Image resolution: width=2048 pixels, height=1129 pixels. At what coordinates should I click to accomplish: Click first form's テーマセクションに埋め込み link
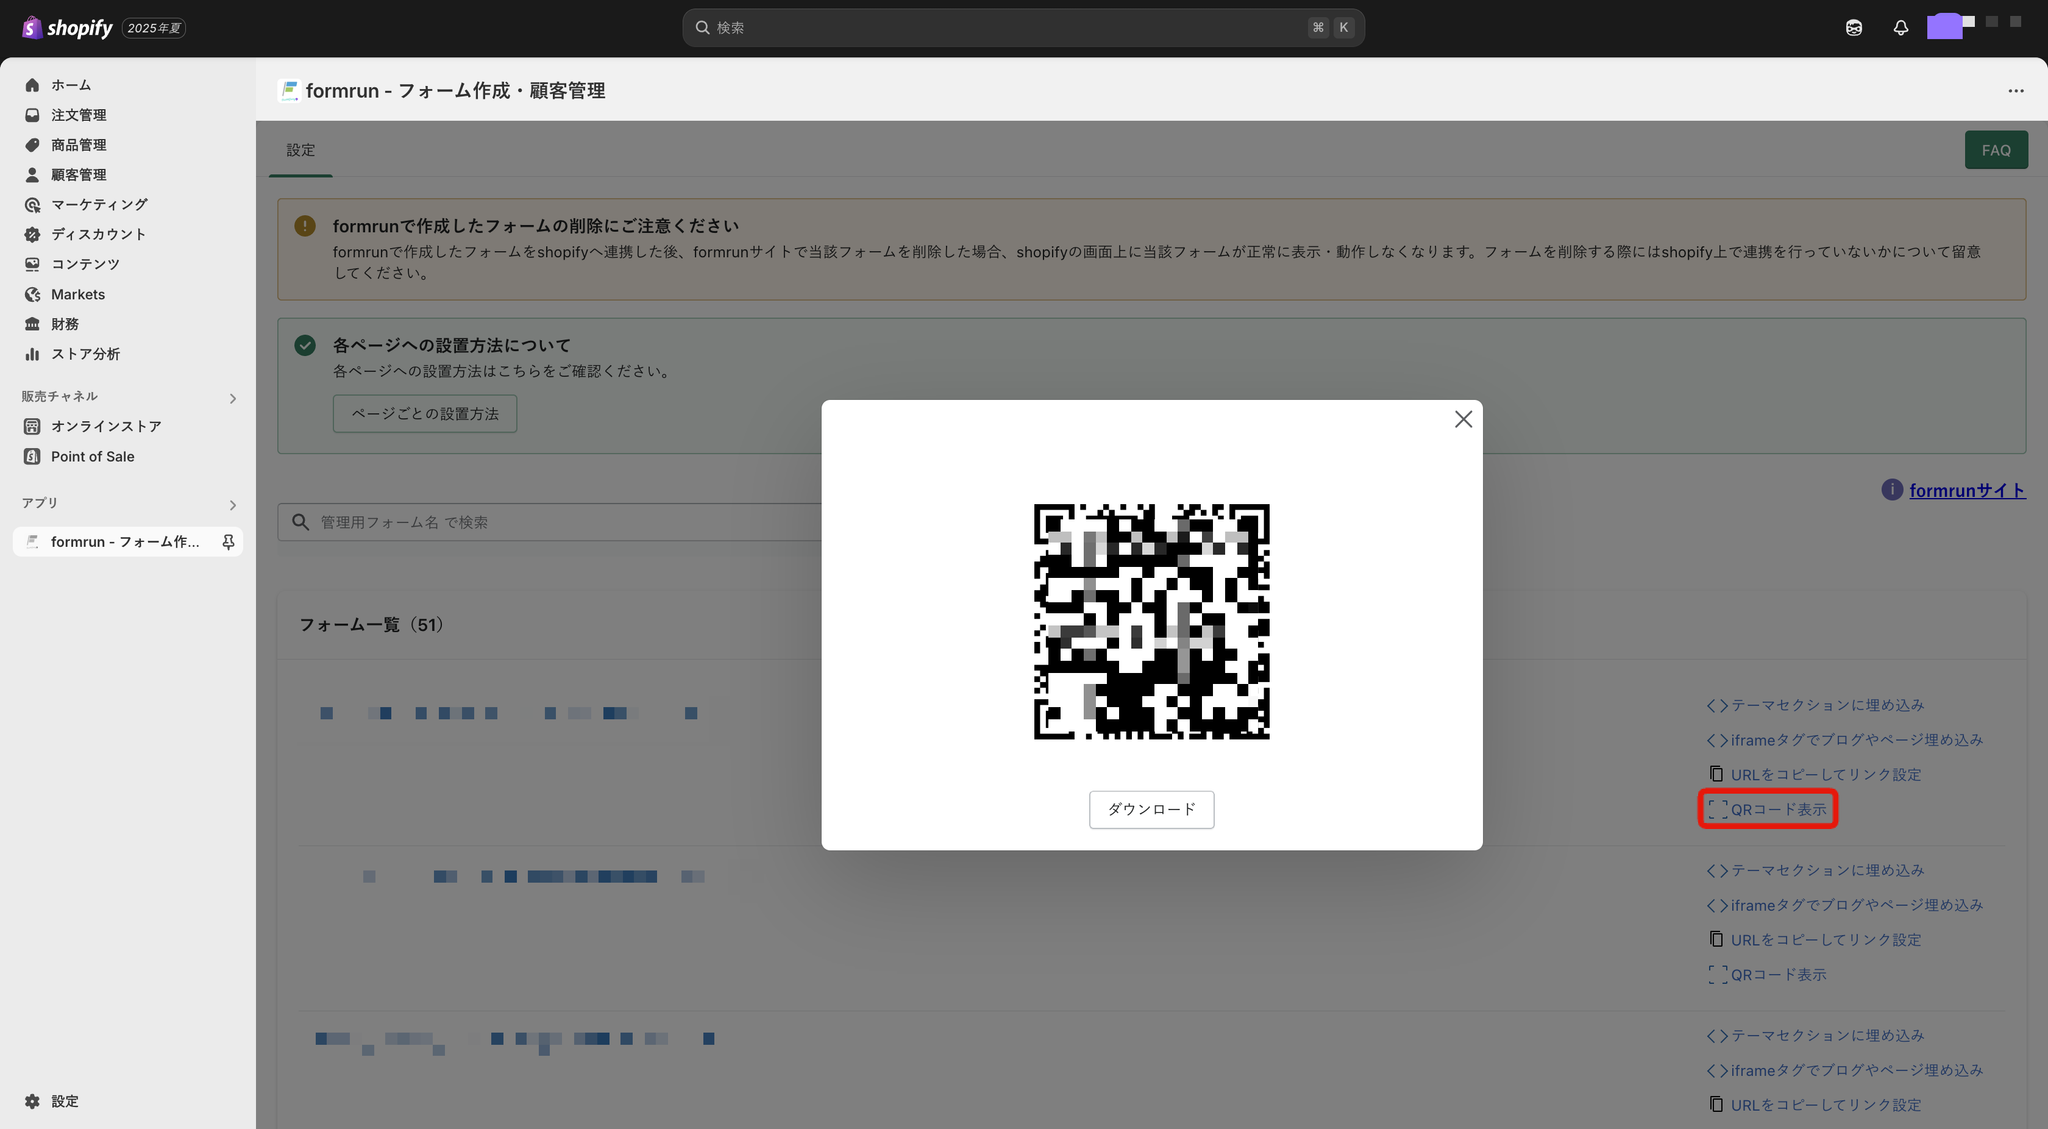pyautogui.click(x=1816, y=705)
